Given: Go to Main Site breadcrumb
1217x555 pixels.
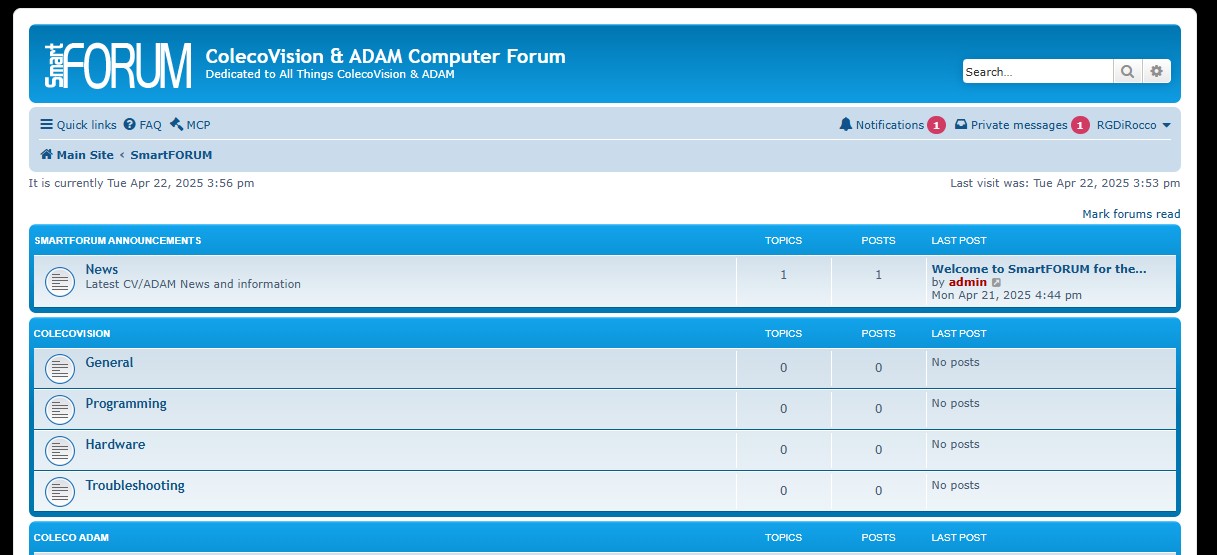Looking at the screenshot, I should 77,155.
